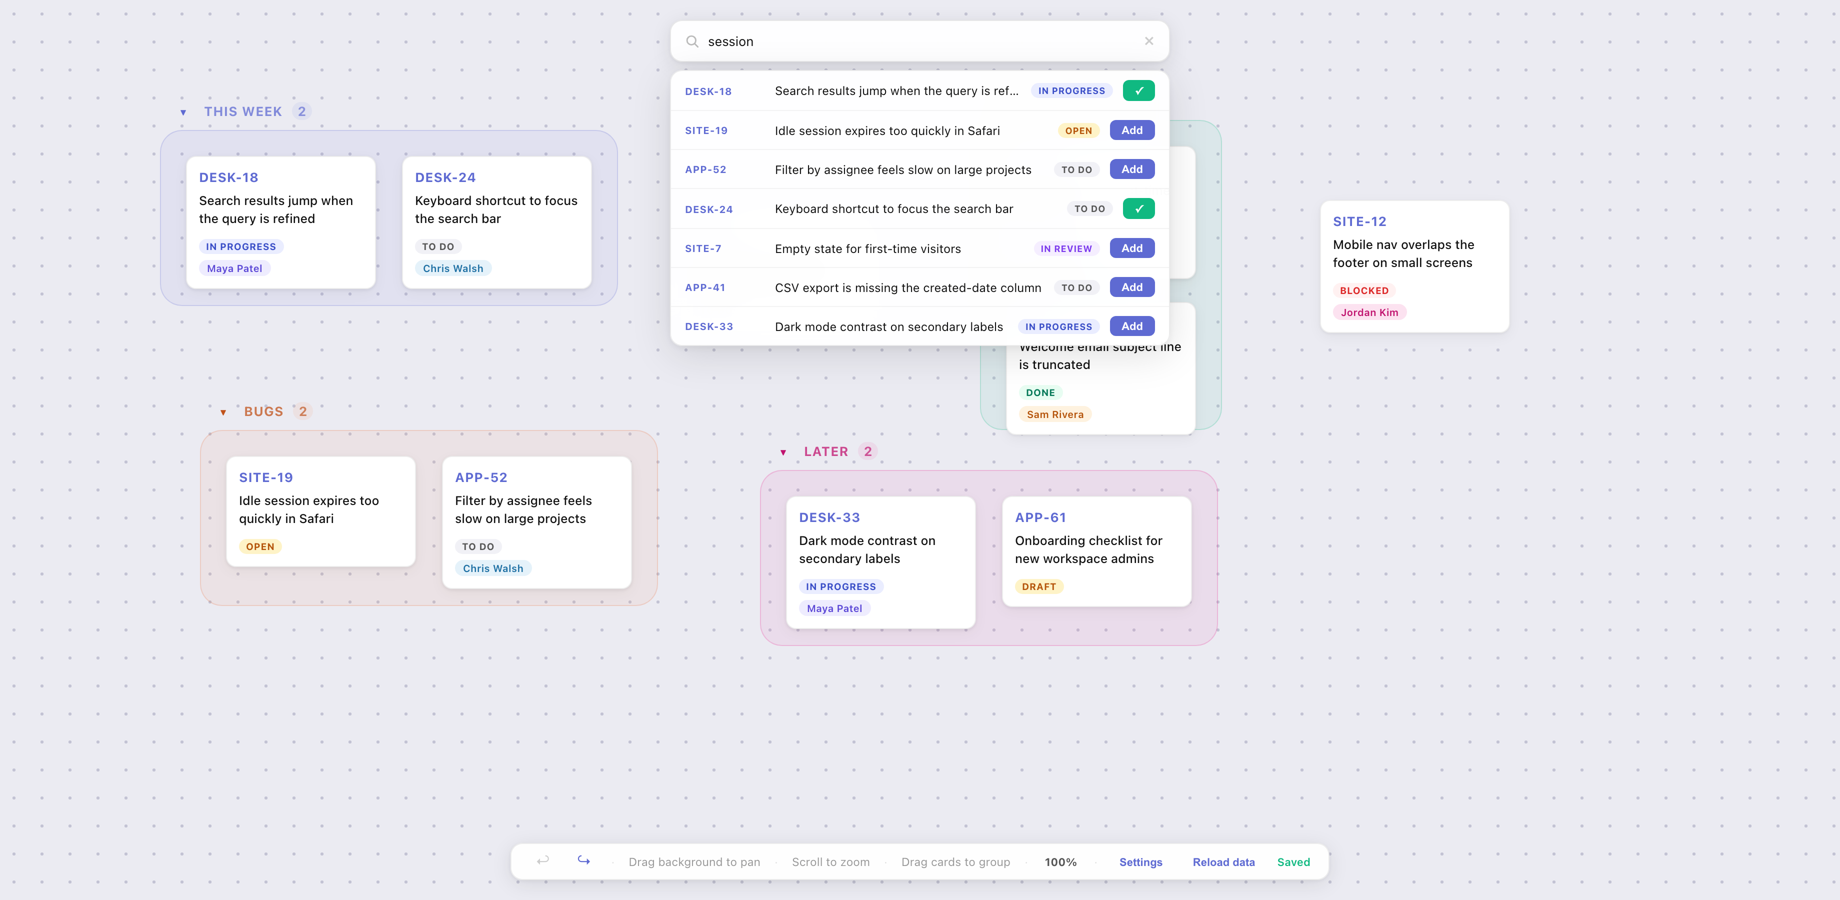The image size is (1840, 900).
Task: Open the APP-61 card in Later
Action: pos(1097,551)
